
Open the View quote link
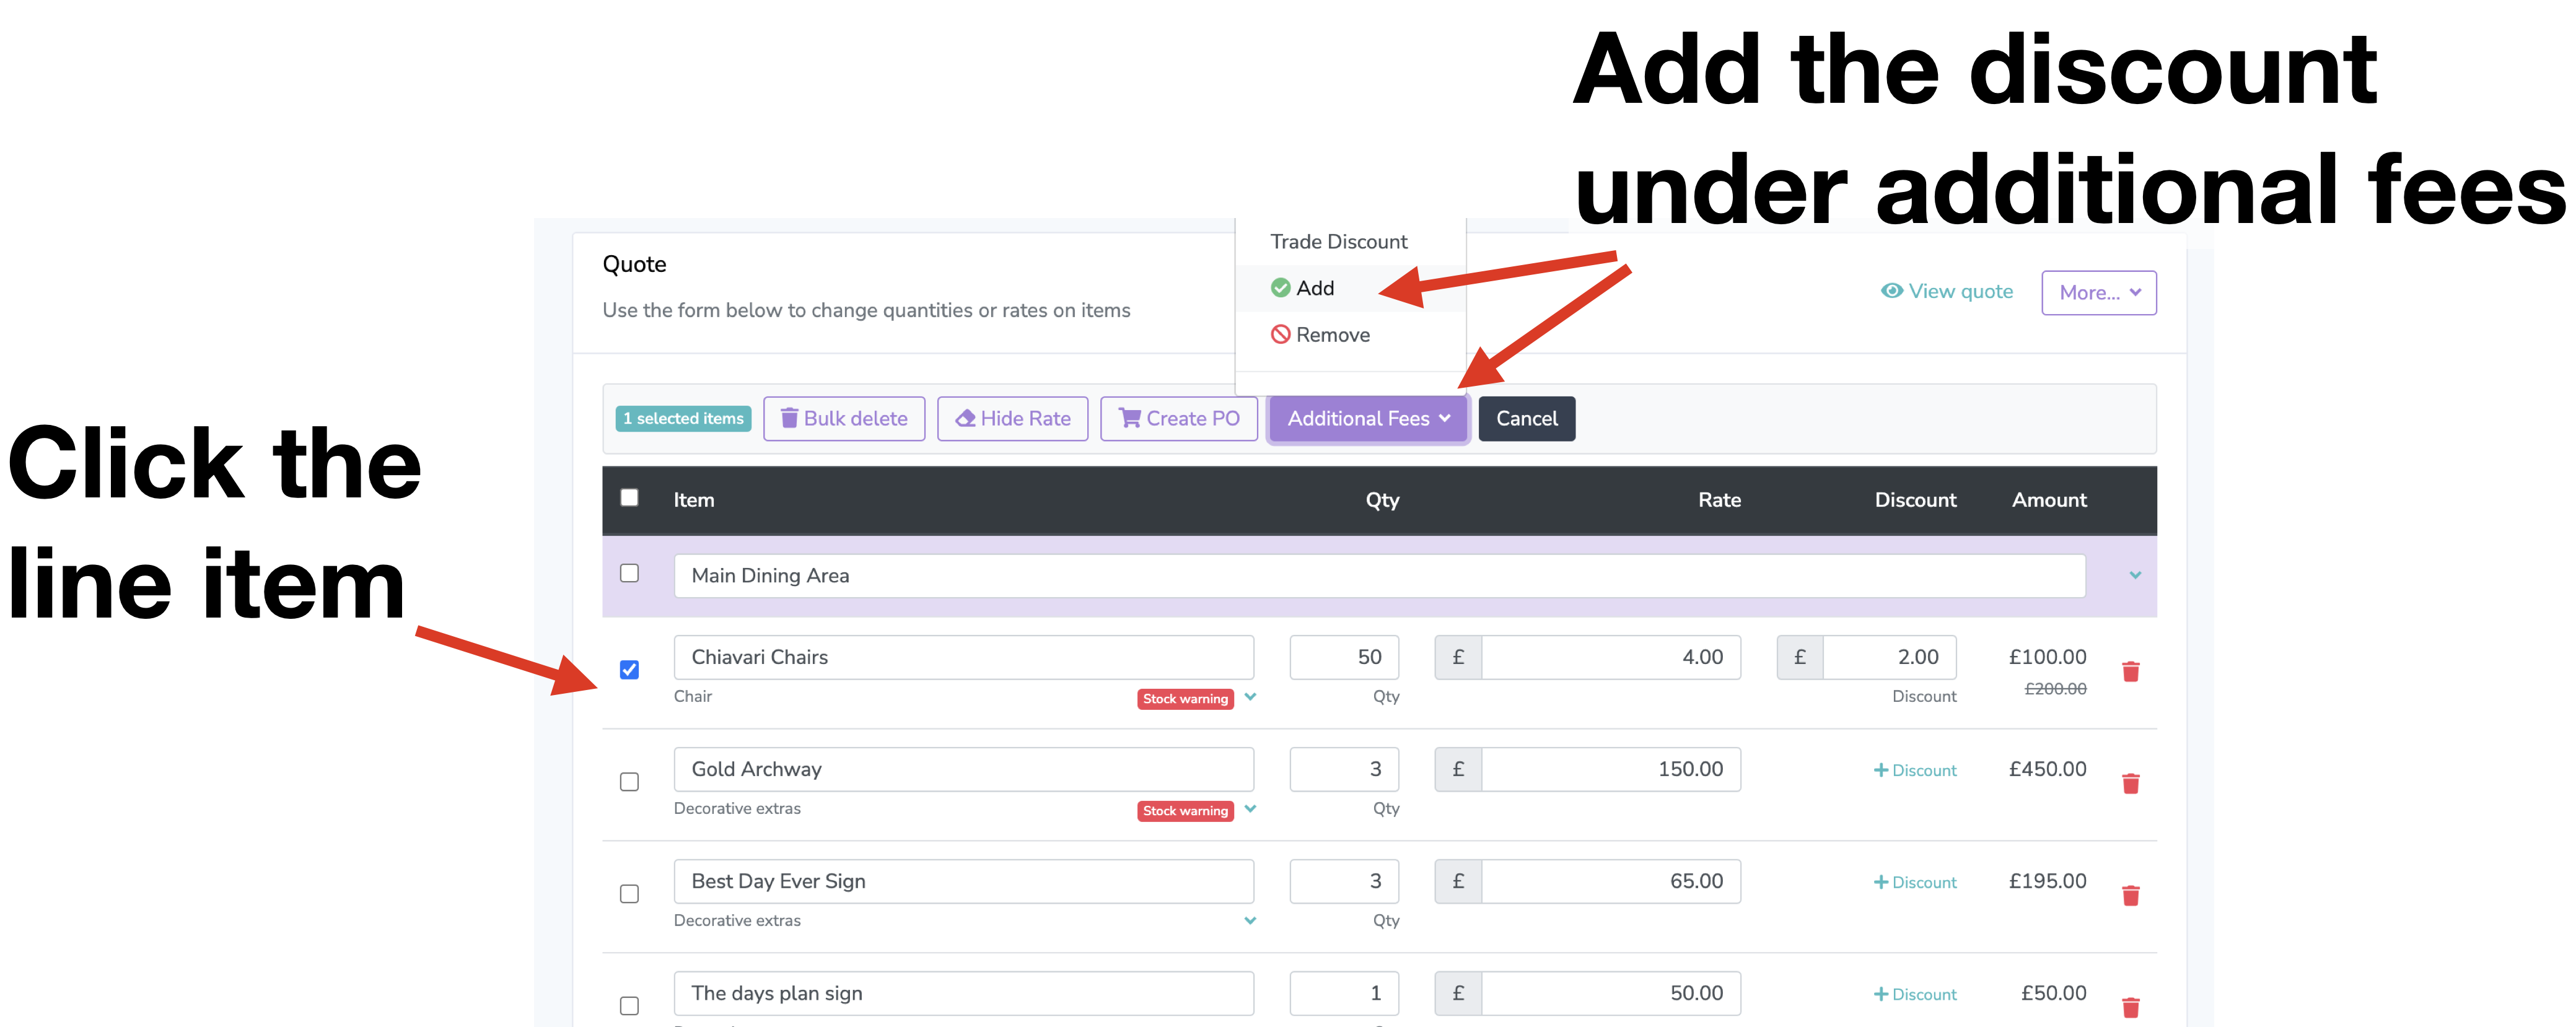pyautogui.click(x=1946, y=291)
